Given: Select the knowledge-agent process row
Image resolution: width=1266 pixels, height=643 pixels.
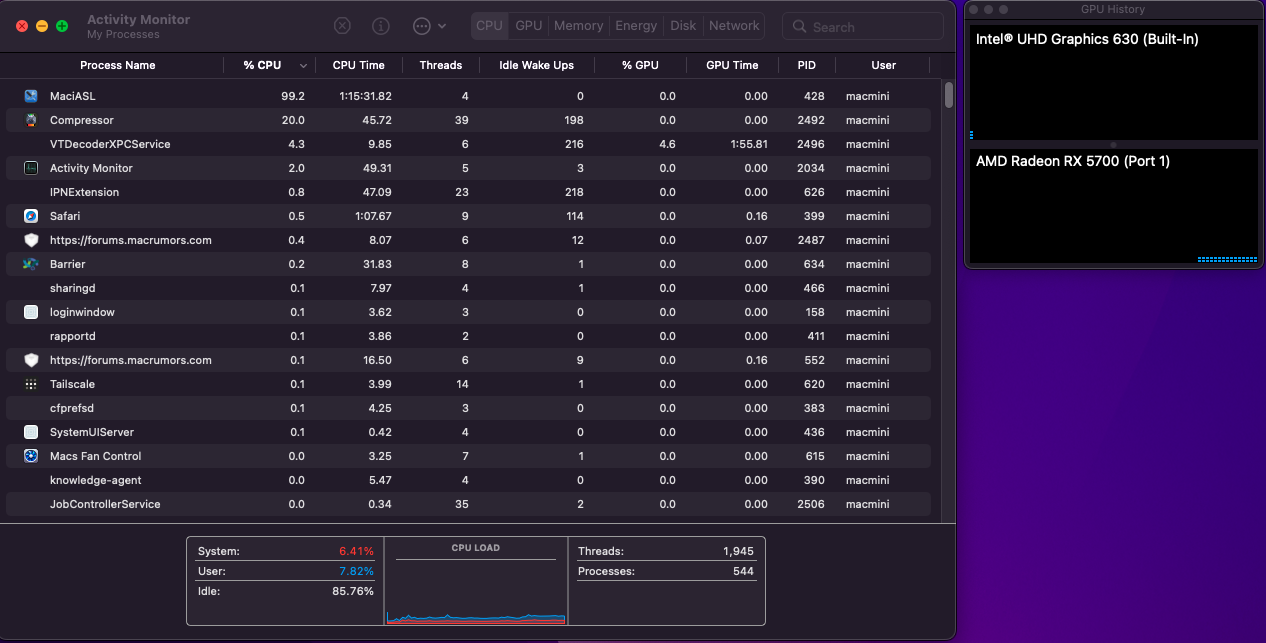Looking at the screenshot, I should click(470, 480).
